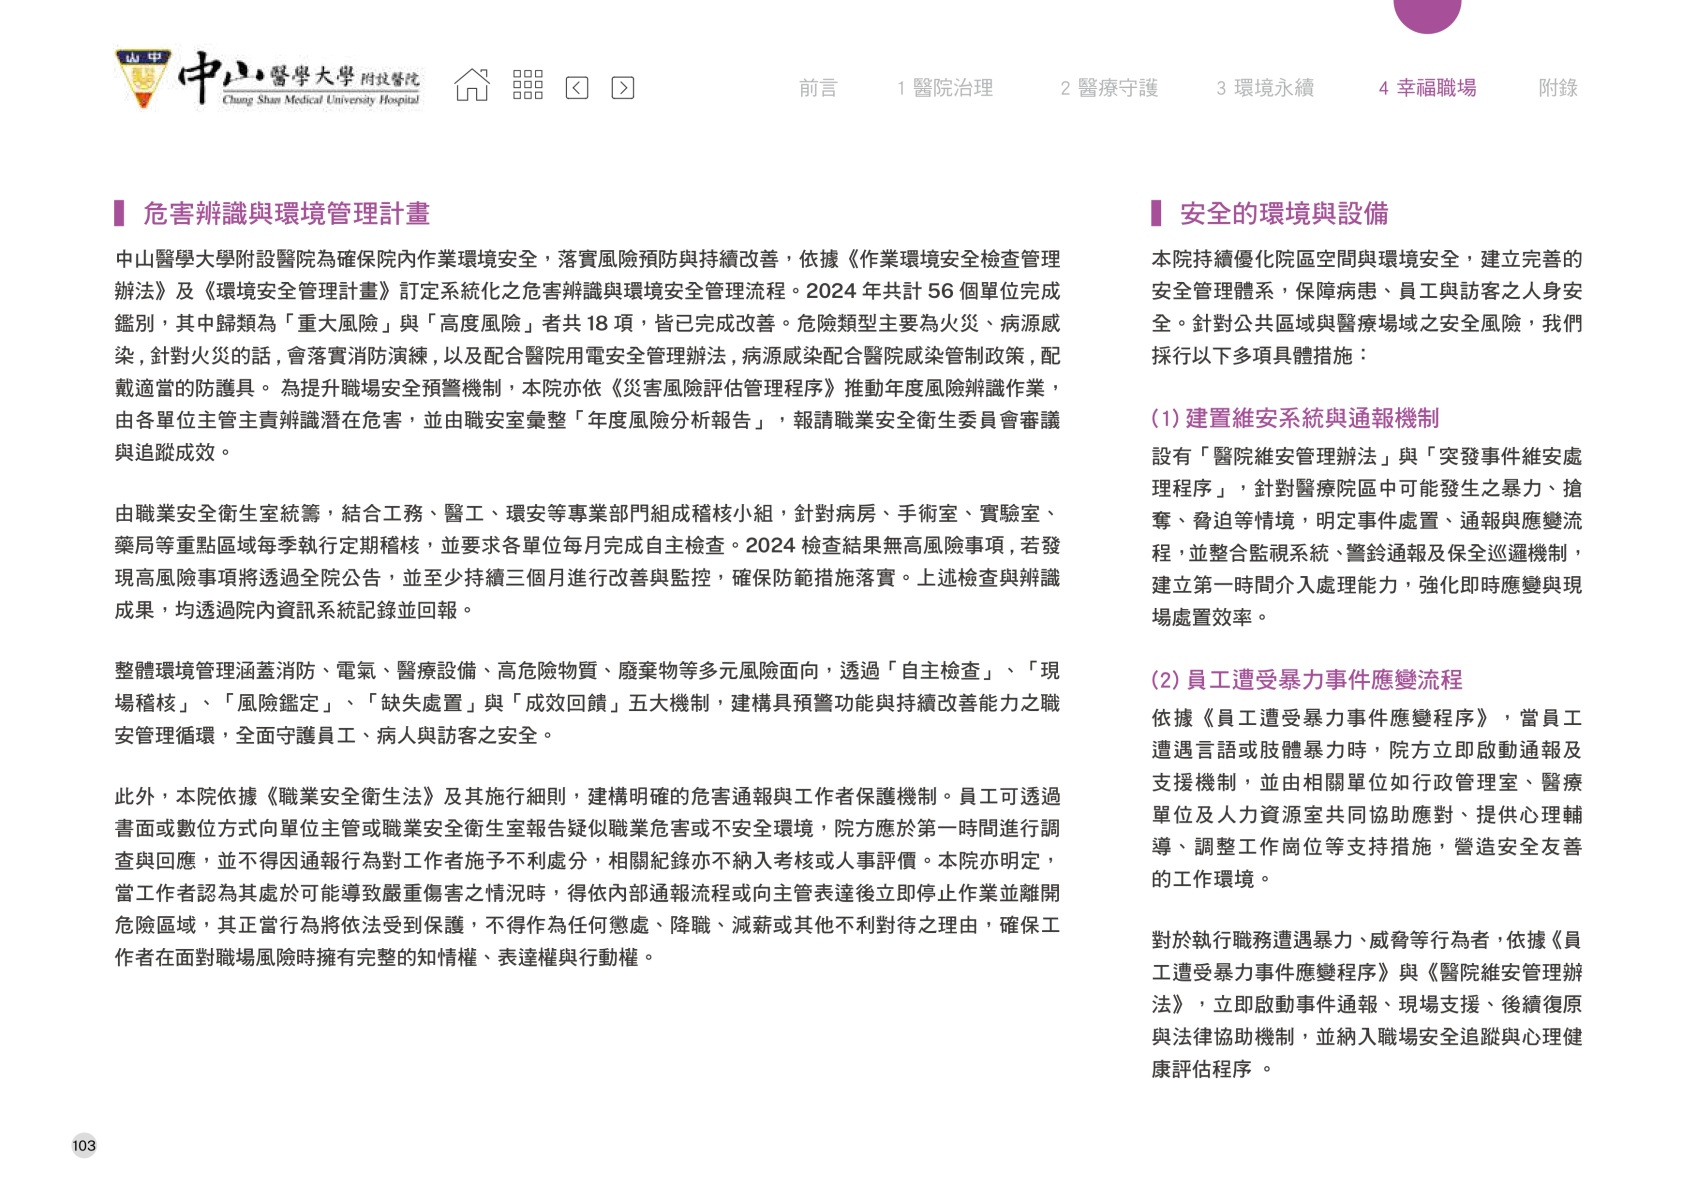Click the page number 103 badge
The image size is (1697, 1200).
pos(84,1146)
